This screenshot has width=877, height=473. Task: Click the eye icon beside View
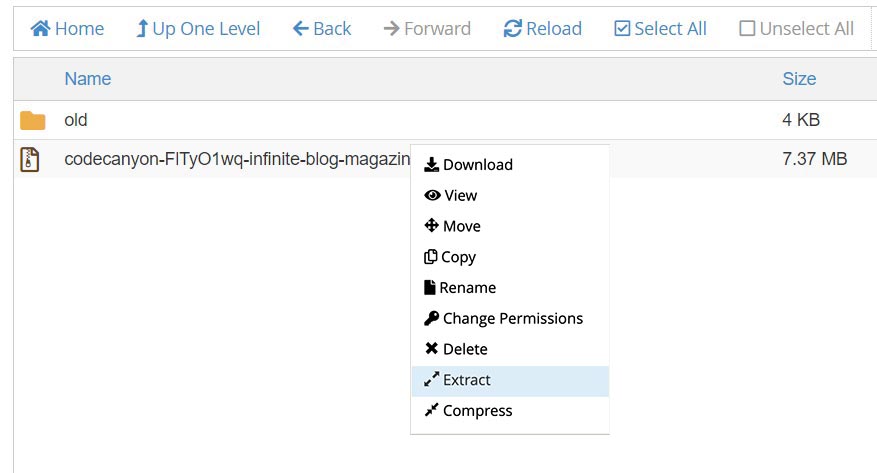pyautogui.click(x=432, y=196)
